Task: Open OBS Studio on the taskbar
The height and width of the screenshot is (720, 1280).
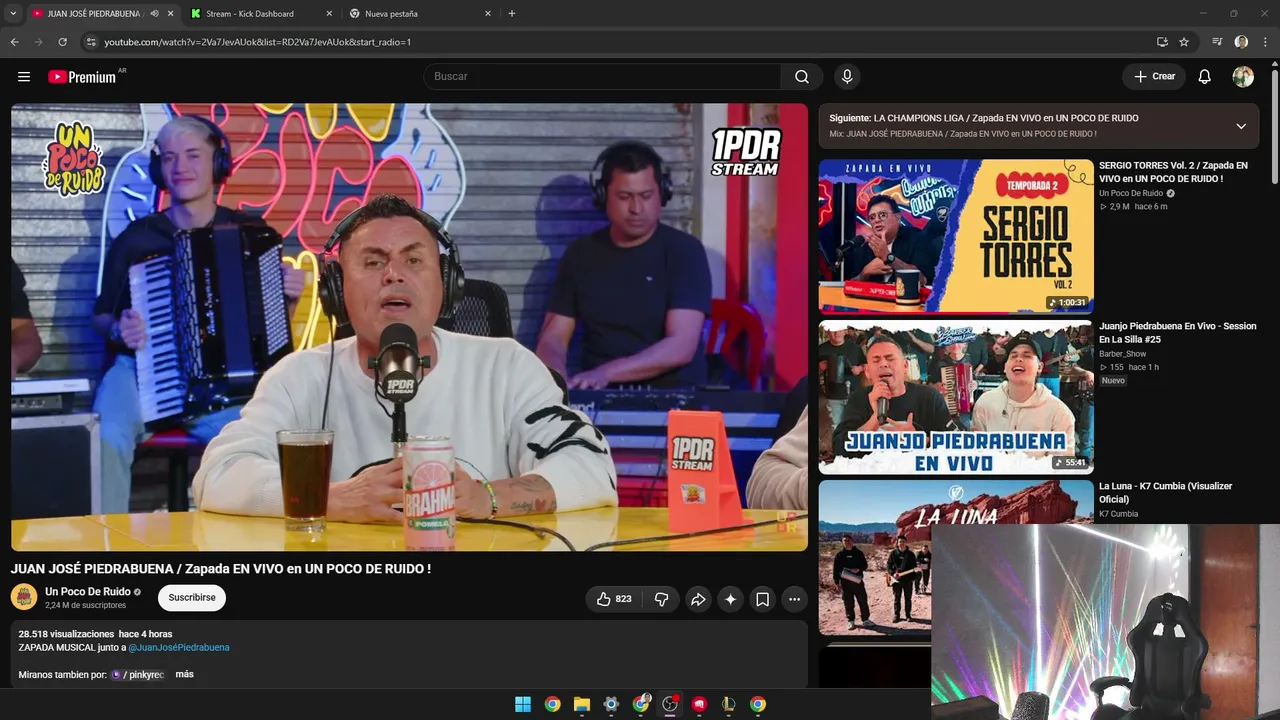Action: click(670, 704)
